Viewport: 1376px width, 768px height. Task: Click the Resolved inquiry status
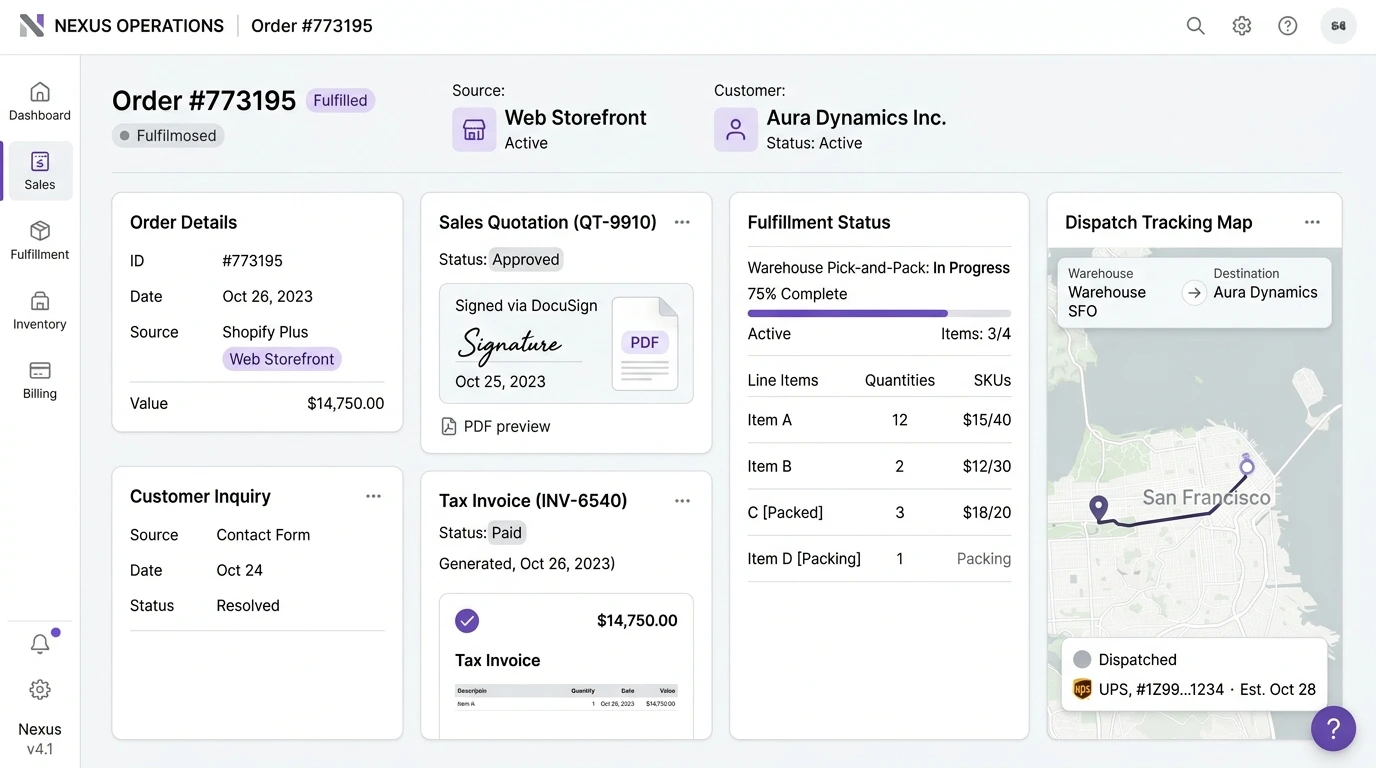248,605
